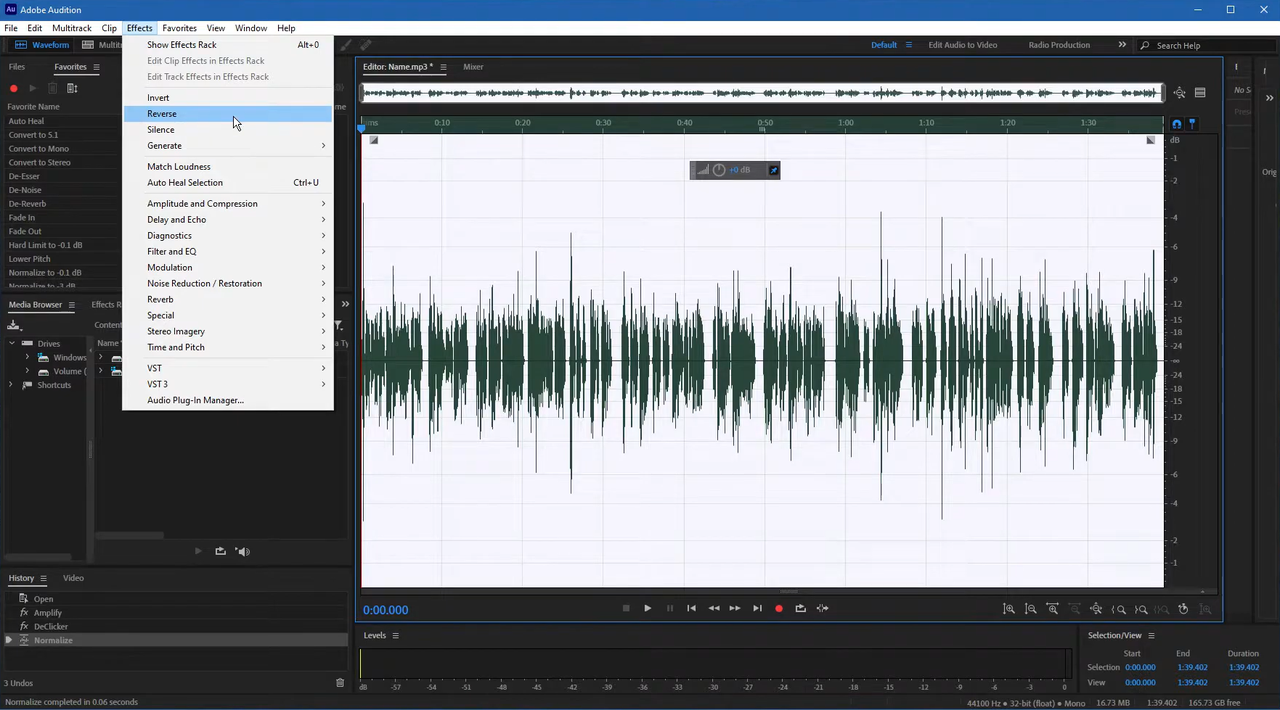The width and height of the screenshot is (1280, 710).
Task: Toggle Loop Playback in the transport
Action: point(800,608)
